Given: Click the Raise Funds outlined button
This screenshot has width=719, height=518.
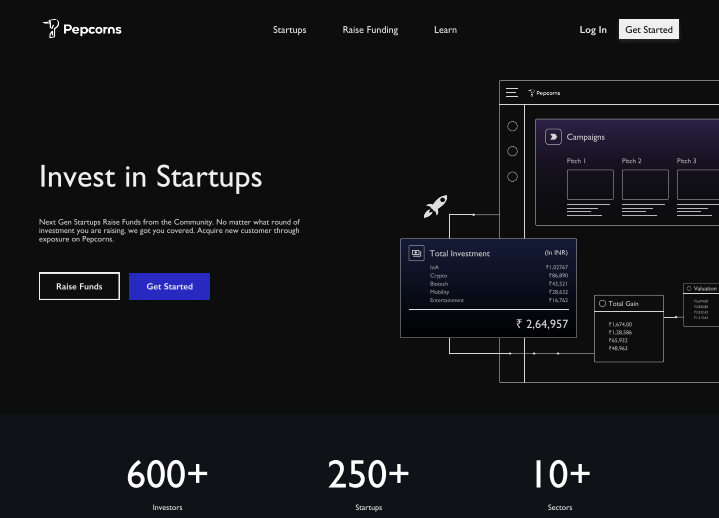Looking at the screenshot, I should (x=79, y=286).
